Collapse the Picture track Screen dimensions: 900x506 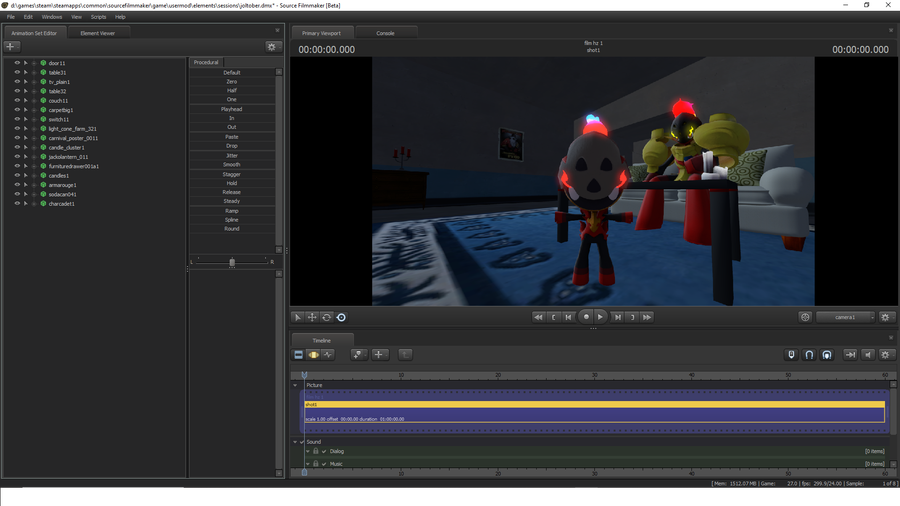296,386
